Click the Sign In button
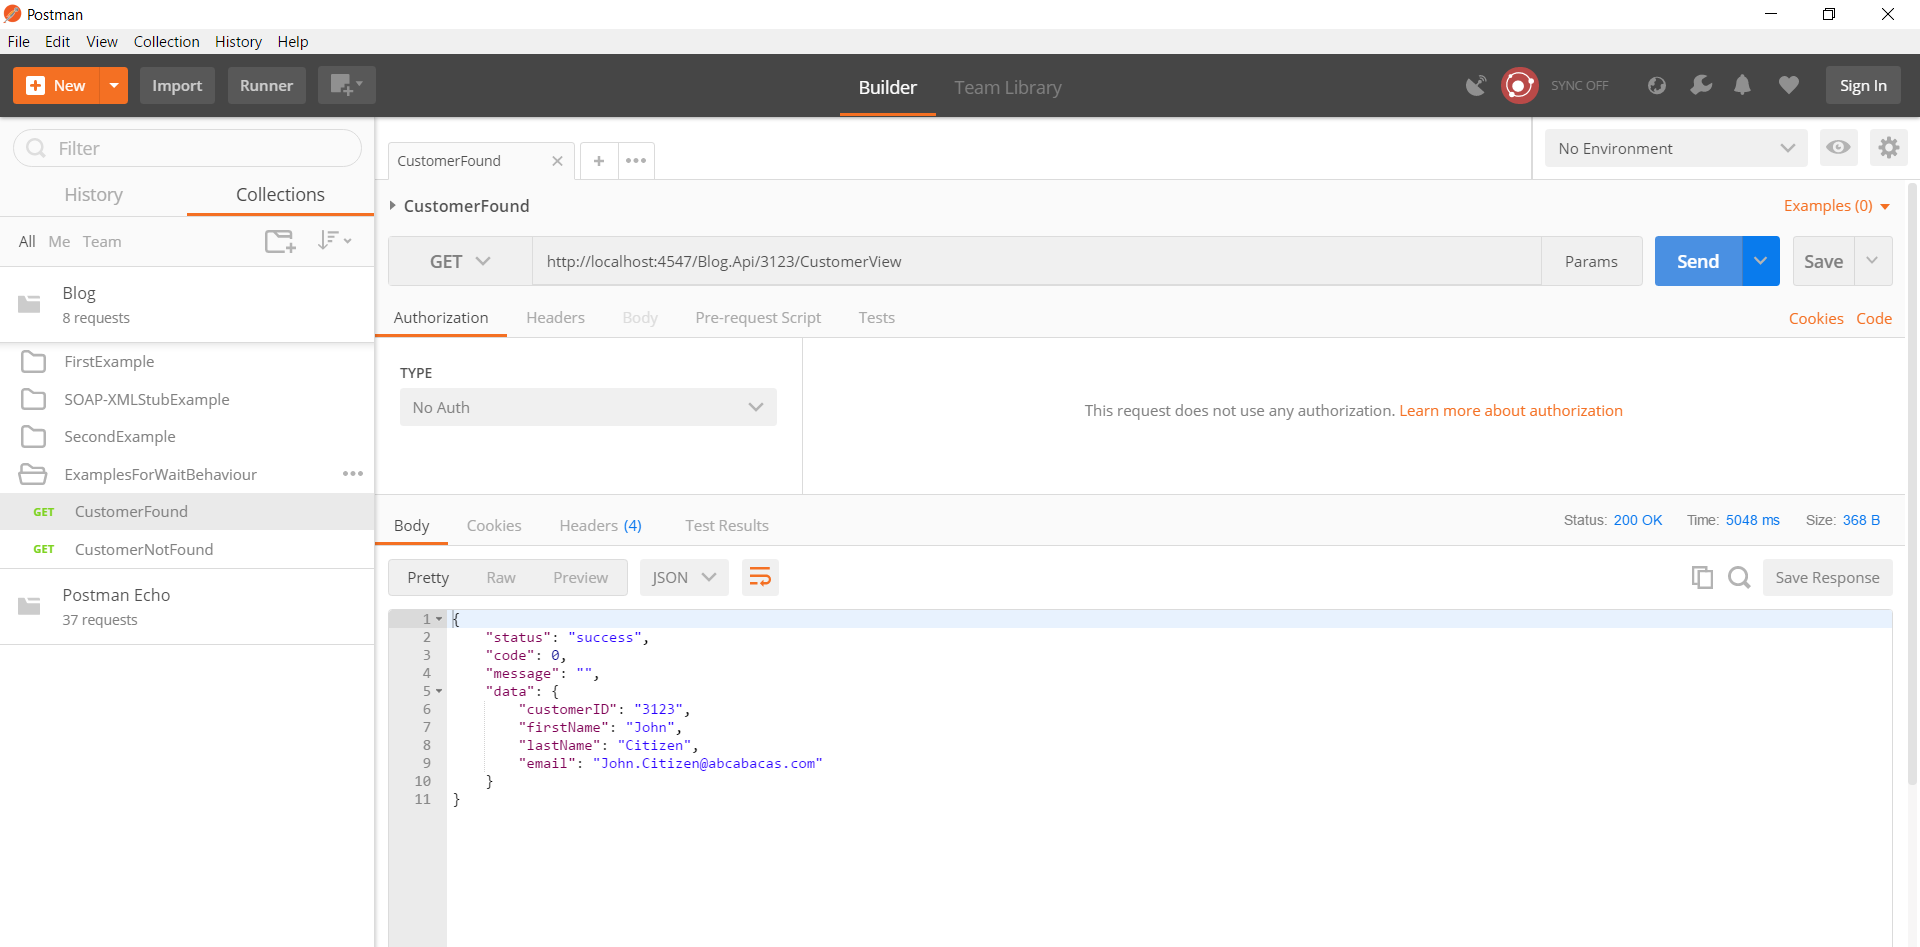The height and width of the screenshot is (947, 1920). 1863,85
